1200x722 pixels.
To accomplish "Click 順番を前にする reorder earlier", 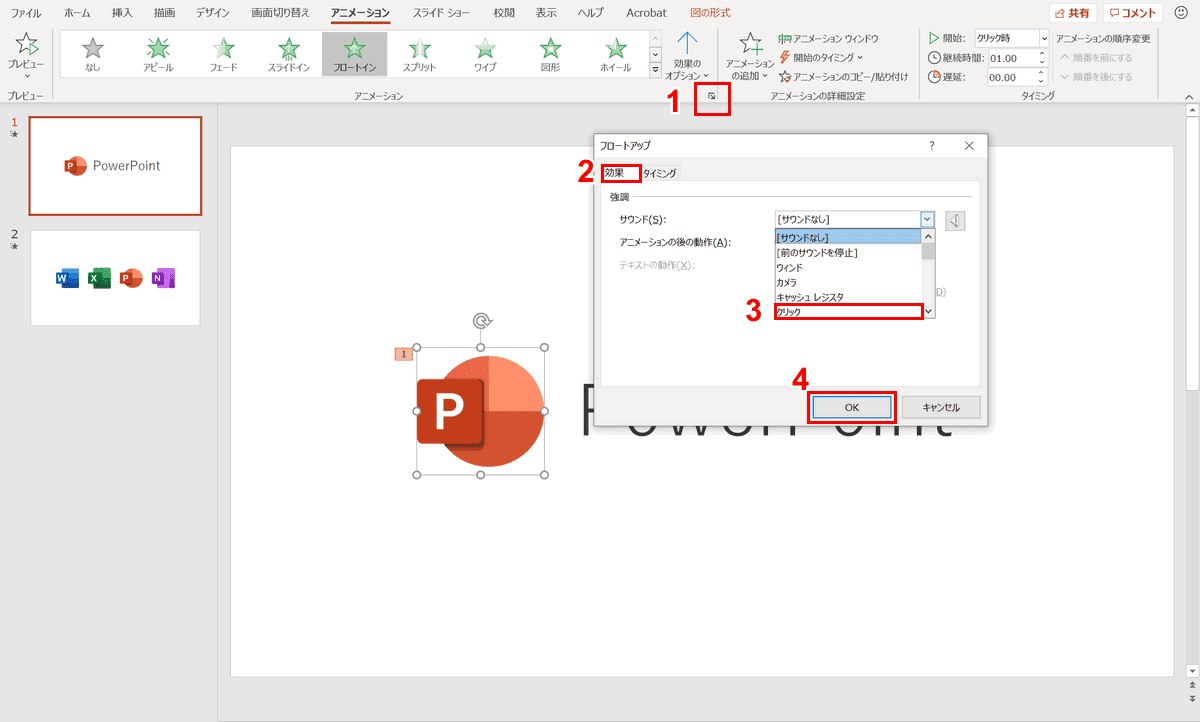I will (x=1096, y=57).
